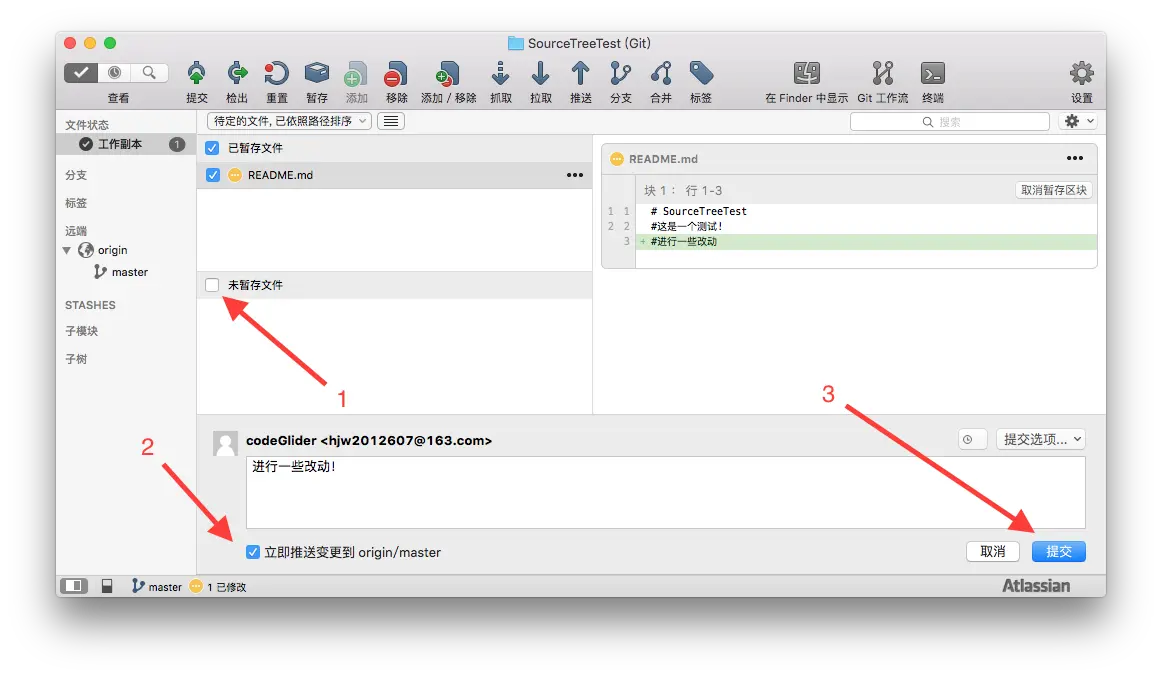This screenshot has width=1162, height=677.
Task: Select the 远端 sidebar section
Action: [76, 230]
